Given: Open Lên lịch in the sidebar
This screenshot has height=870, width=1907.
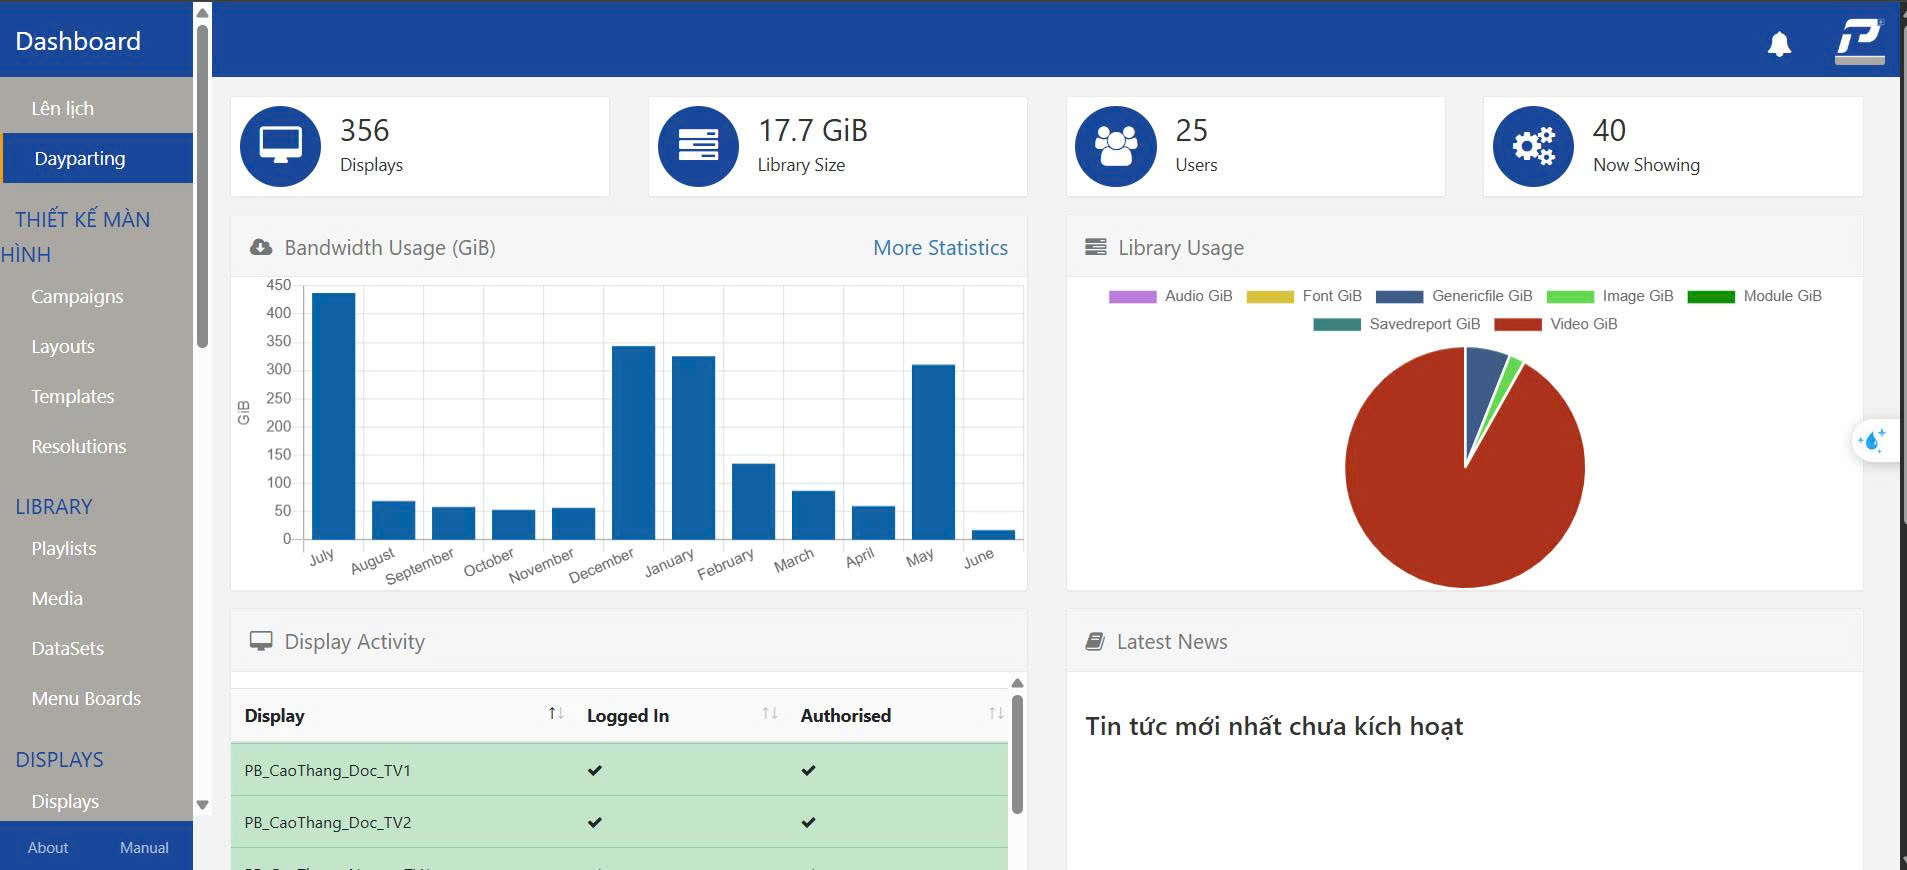Looking at the screenshot, I should 62,108.
